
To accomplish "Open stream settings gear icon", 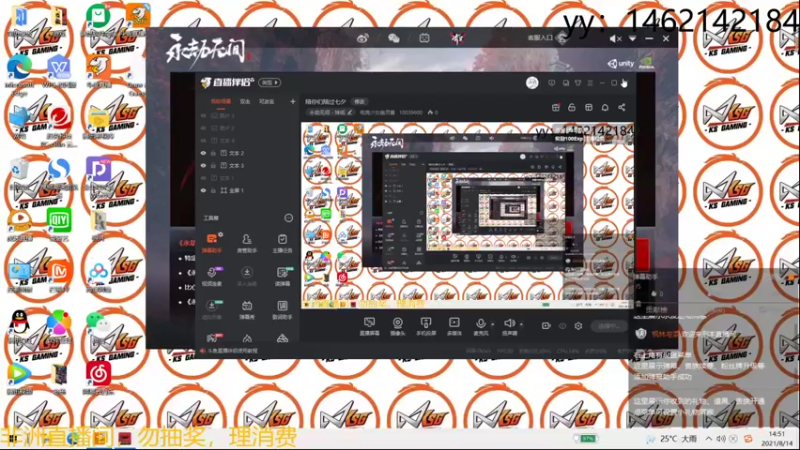I will [x=578, y=326].
